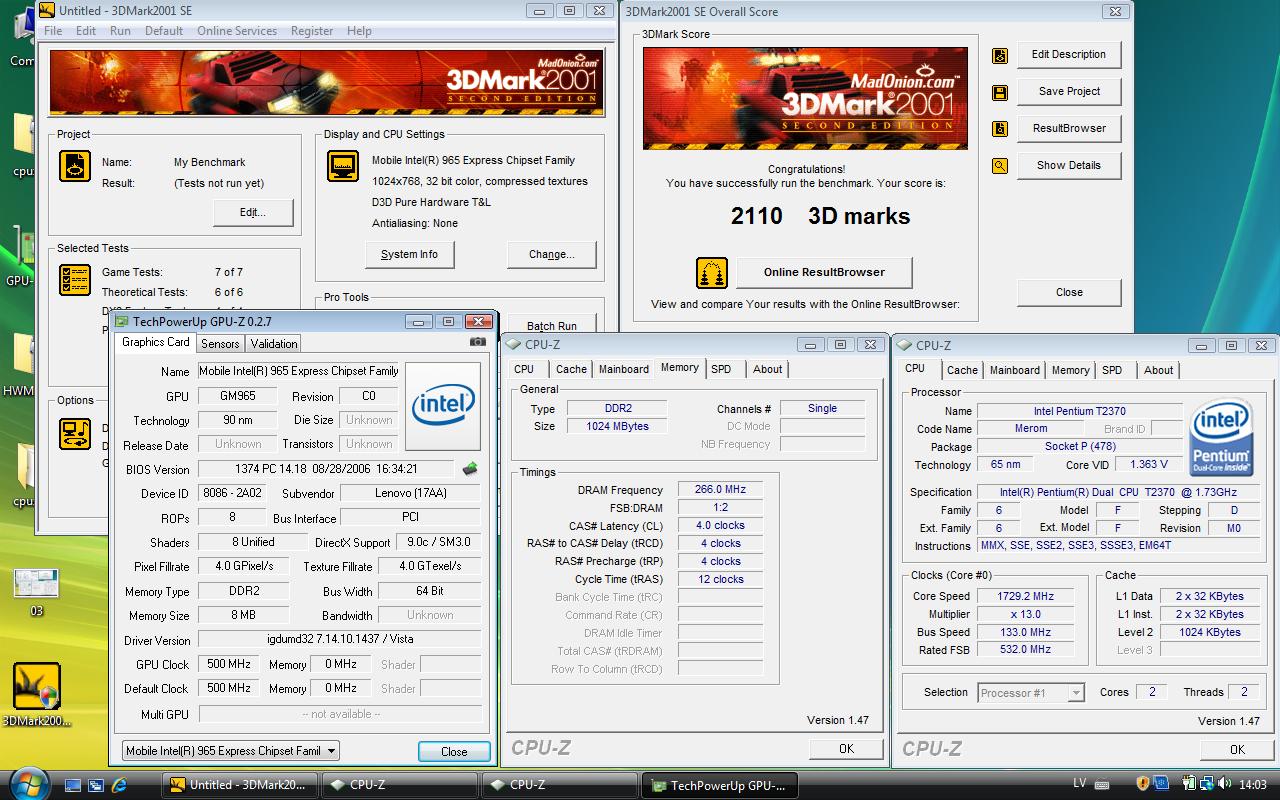Screen dimensions: 1280x800
Task: Click the Options section icon in 3DMark
Action: (75, 434)
